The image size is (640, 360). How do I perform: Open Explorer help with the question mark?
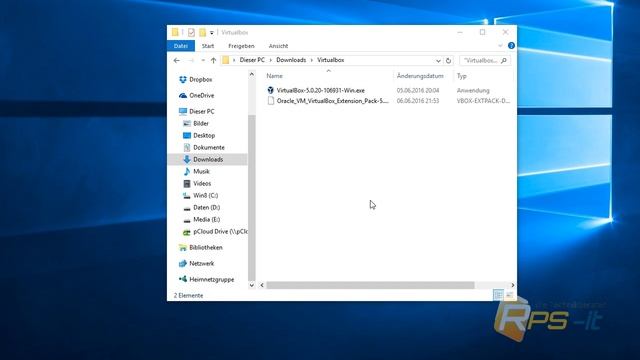coord(511,46)
